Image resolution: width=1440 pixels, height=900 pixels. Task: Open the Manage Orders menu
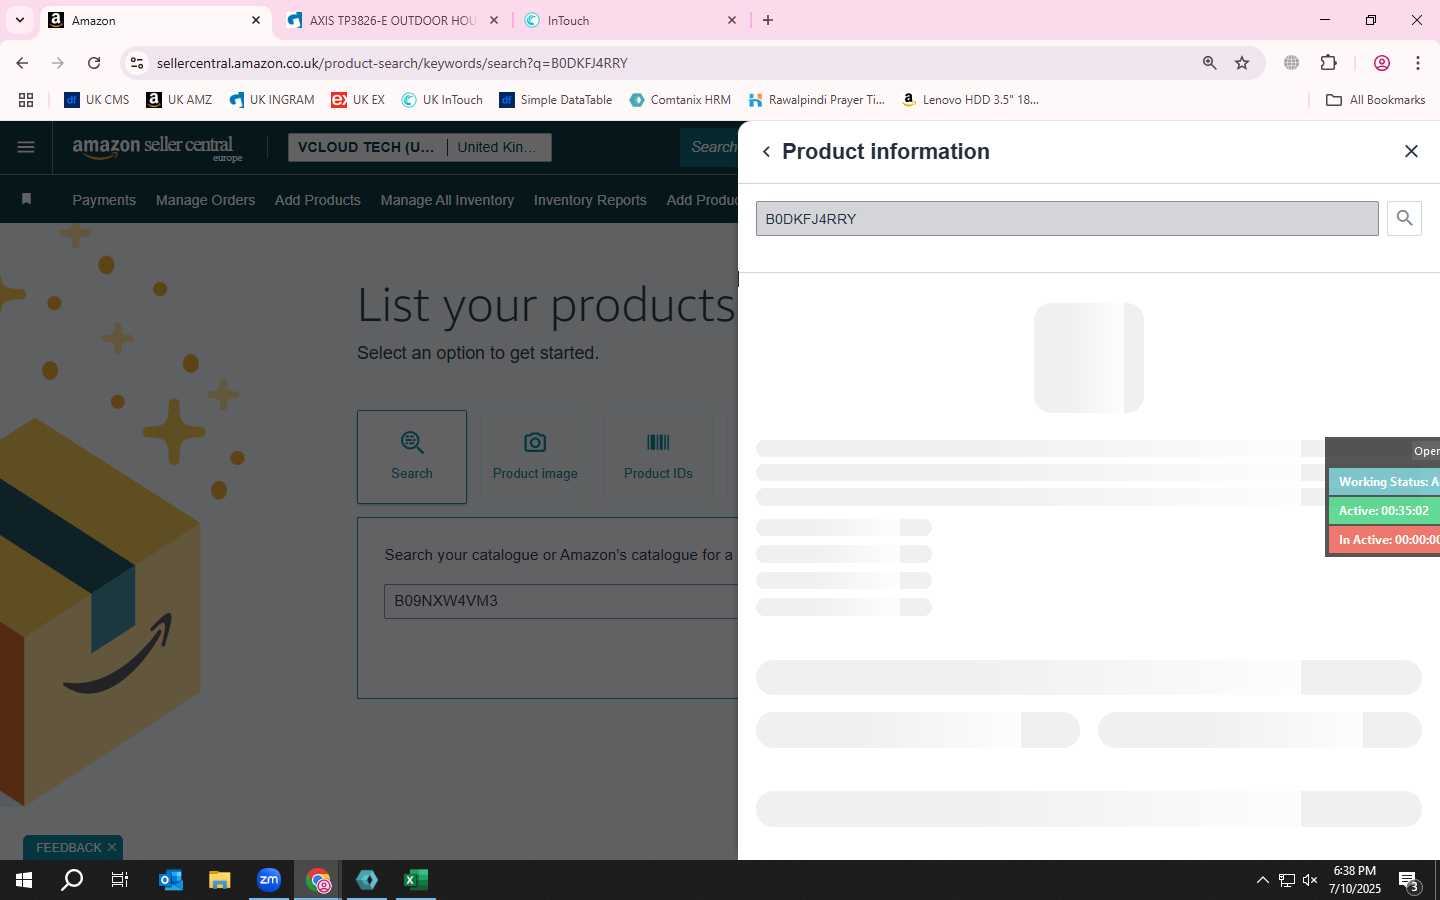click(x=205, y=200)
